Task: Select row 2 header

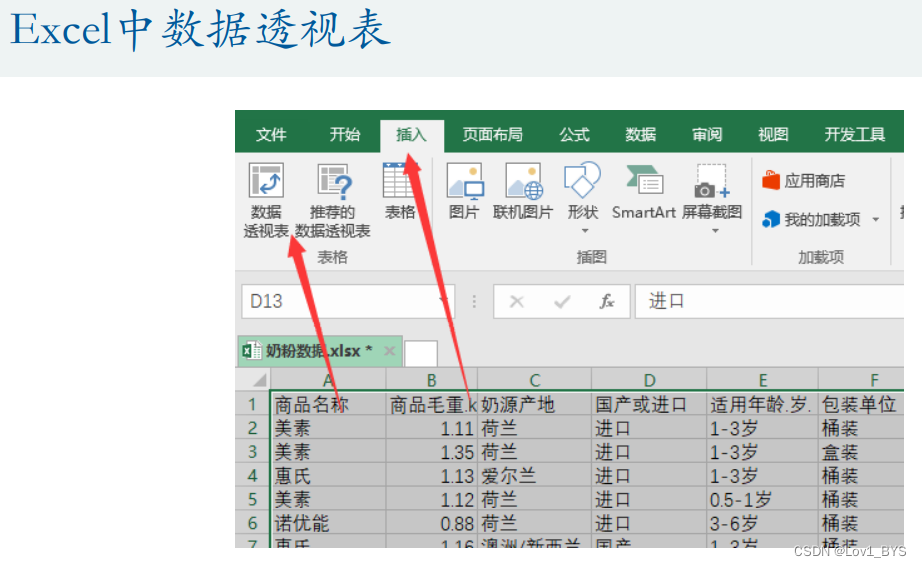Action: pyautogui.click(x=253, y=428)
